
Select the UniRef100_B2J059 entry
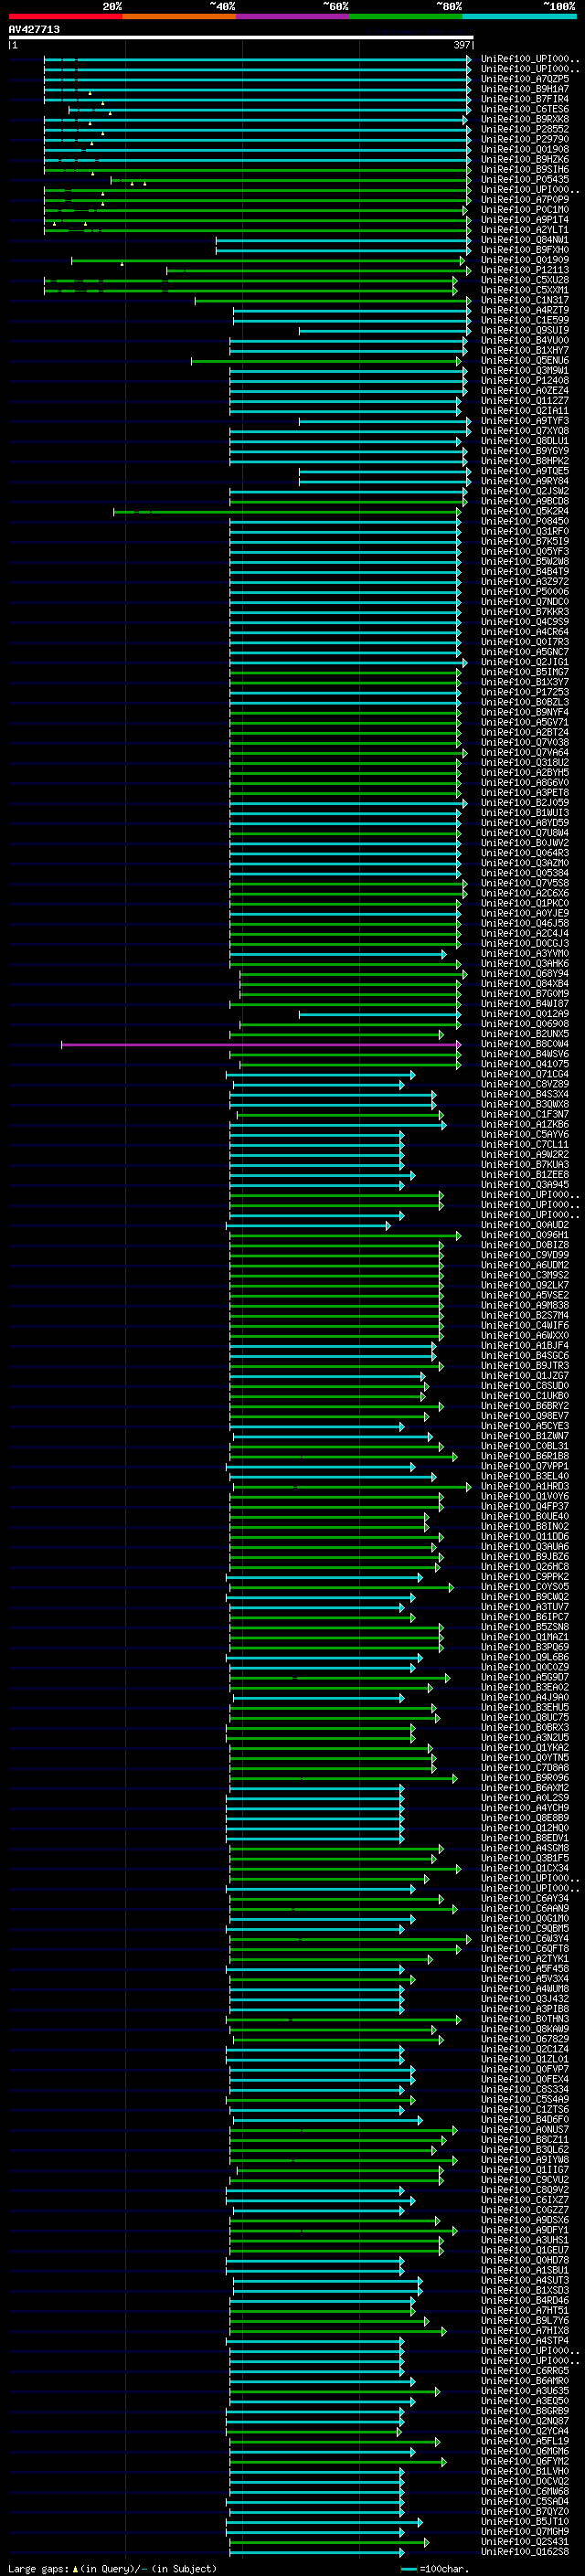(x=525, y=803)
